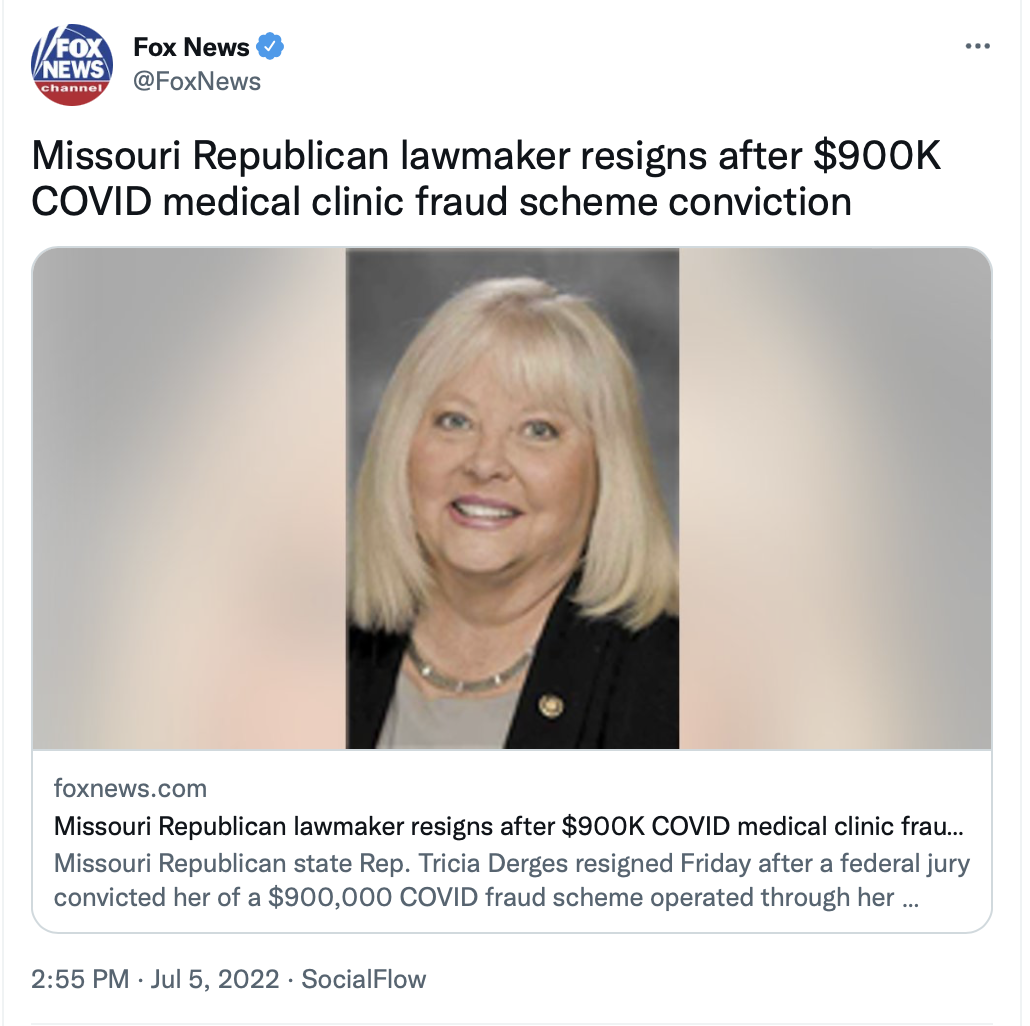Image resolution: width=1030 pixels, height=1026 pixels.
Task: Click 'COVID medical clinic fraud scheme conviction' line
Action: coord(441,201)
